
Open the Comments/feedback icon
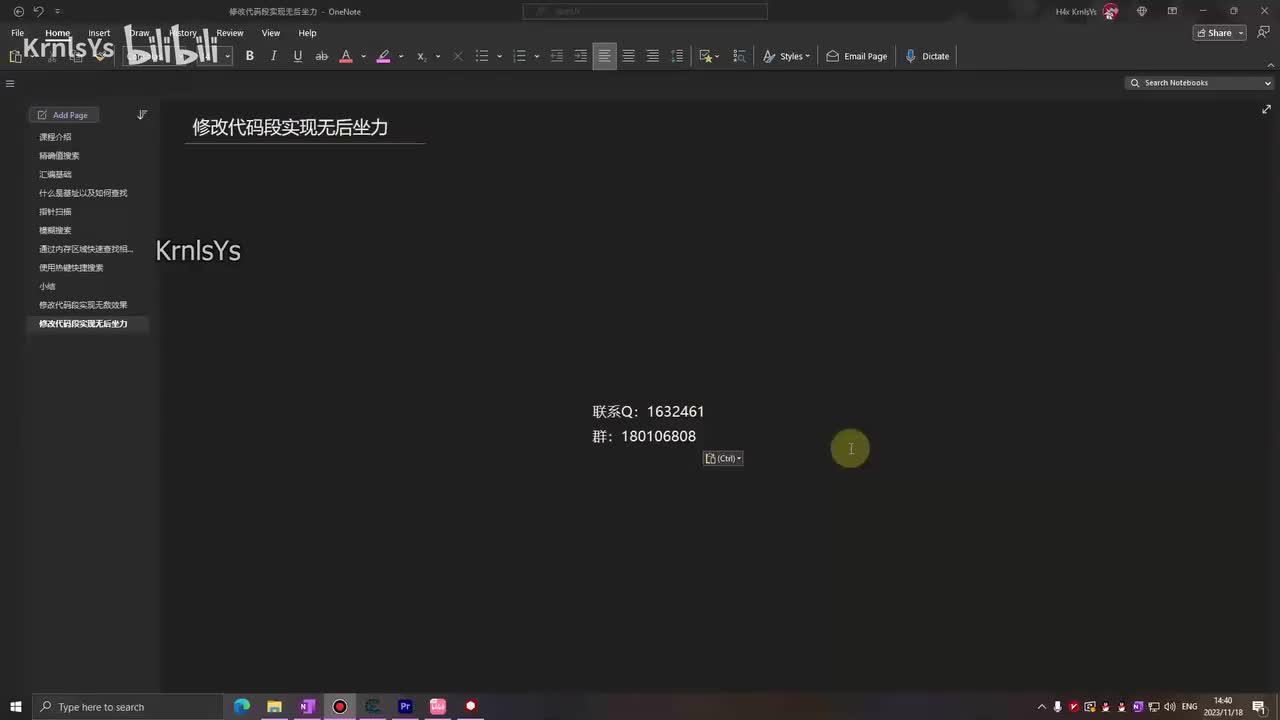click(1263, 33)
